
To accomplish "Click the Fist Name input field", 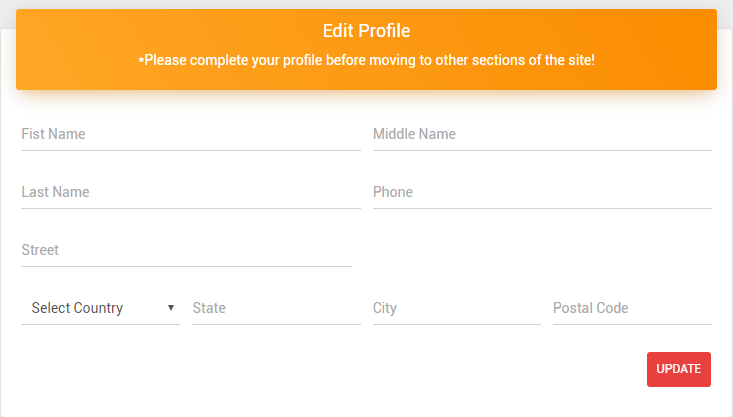I will (190, 134).
